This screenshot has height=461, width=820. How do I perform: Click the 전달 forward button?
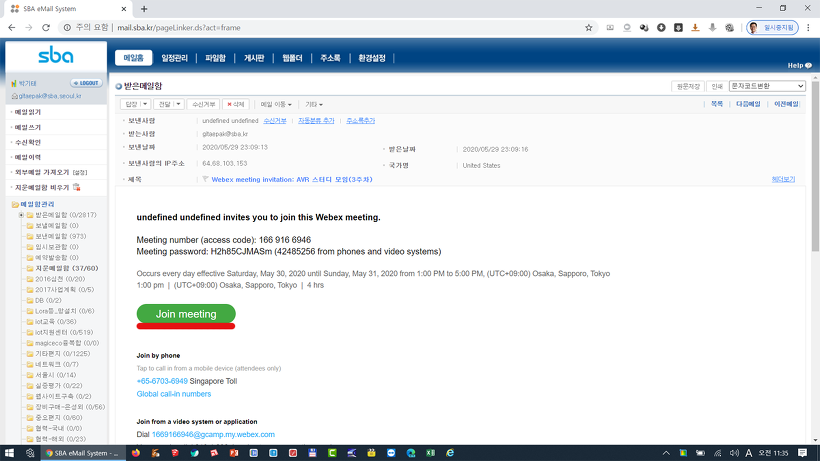point(164,105)
